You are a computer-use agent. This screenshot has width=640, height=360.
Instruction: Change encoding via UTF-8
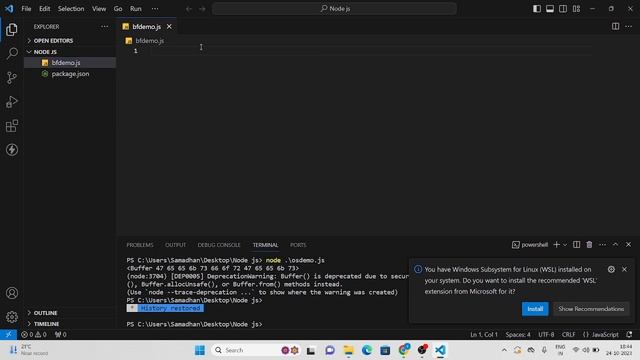546,334
